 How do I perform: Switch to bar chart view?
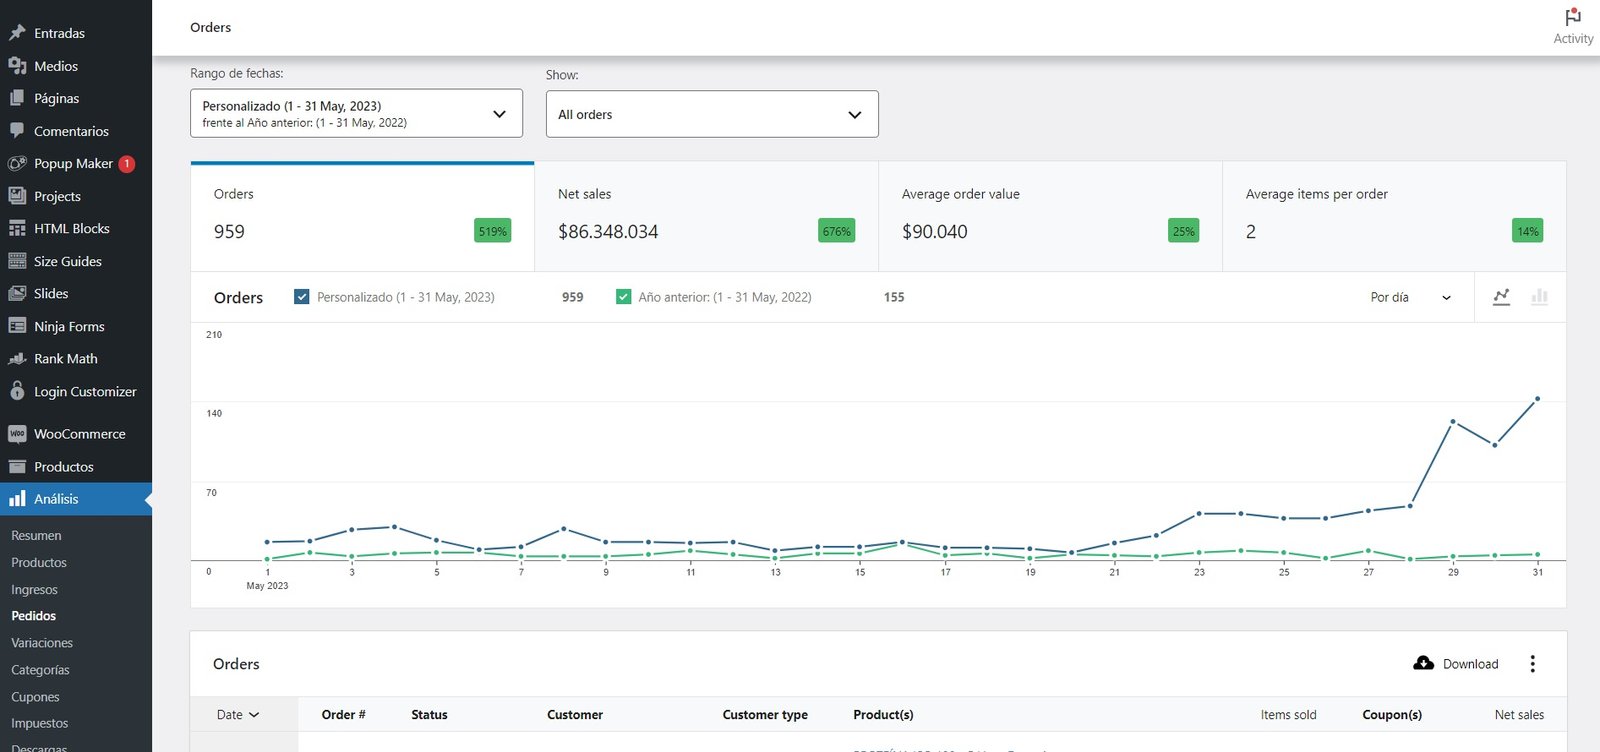pos(1539,297)
